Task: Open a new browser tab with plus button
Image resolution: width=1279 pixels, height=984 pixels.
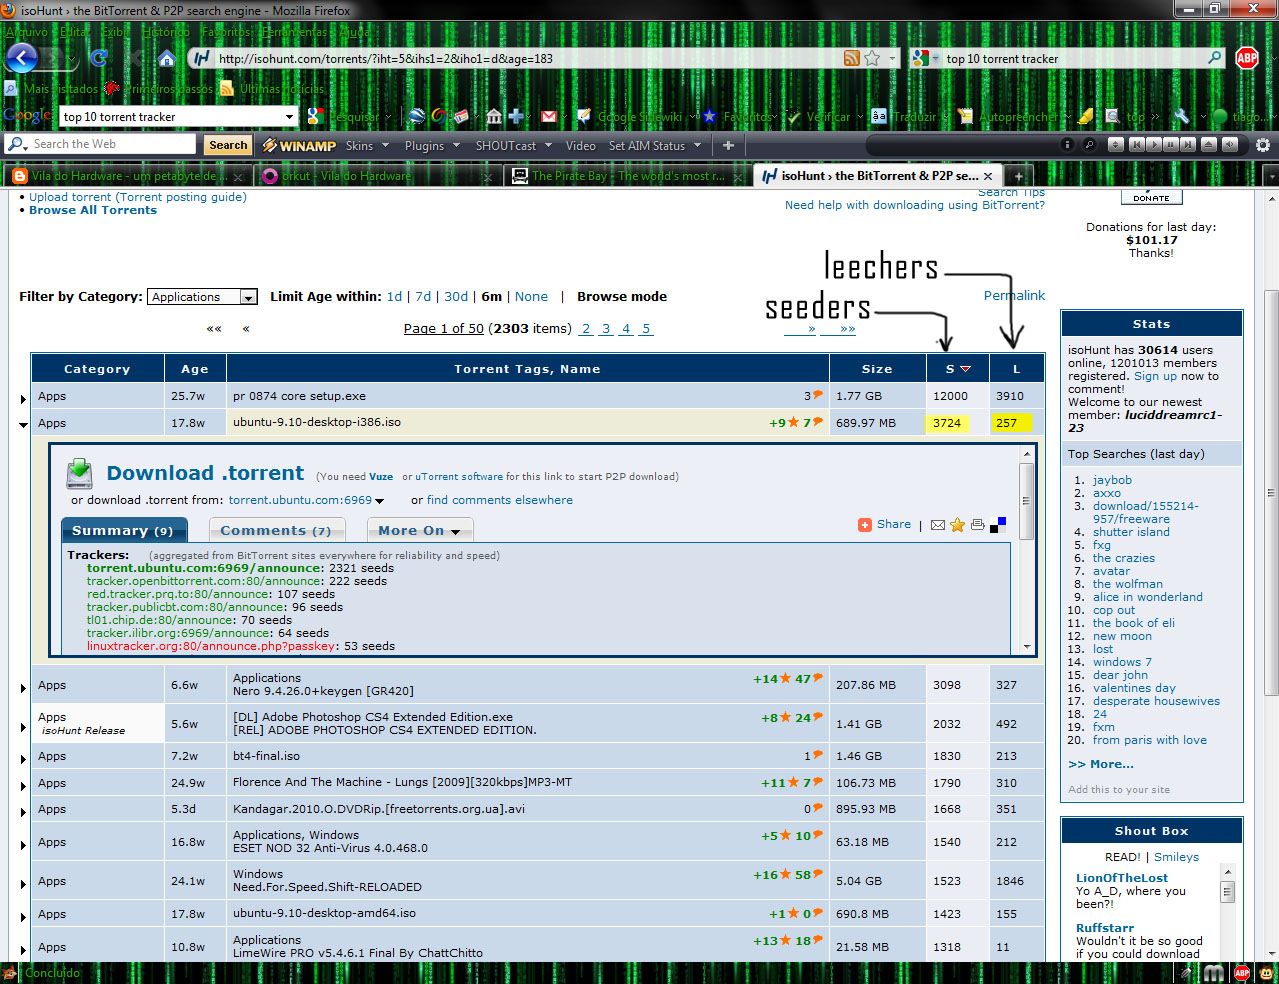Action: [x=1018, y=176]
